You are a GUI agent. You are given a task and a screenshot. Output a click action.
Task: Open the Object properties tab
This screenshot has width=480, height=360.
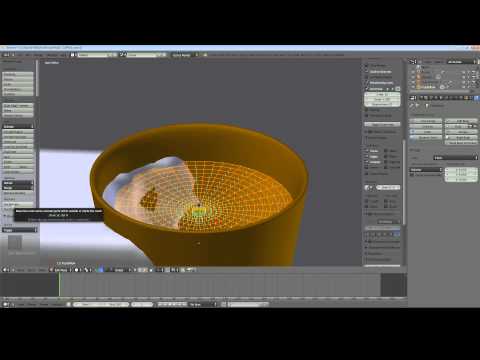click(x=441, y=98)
